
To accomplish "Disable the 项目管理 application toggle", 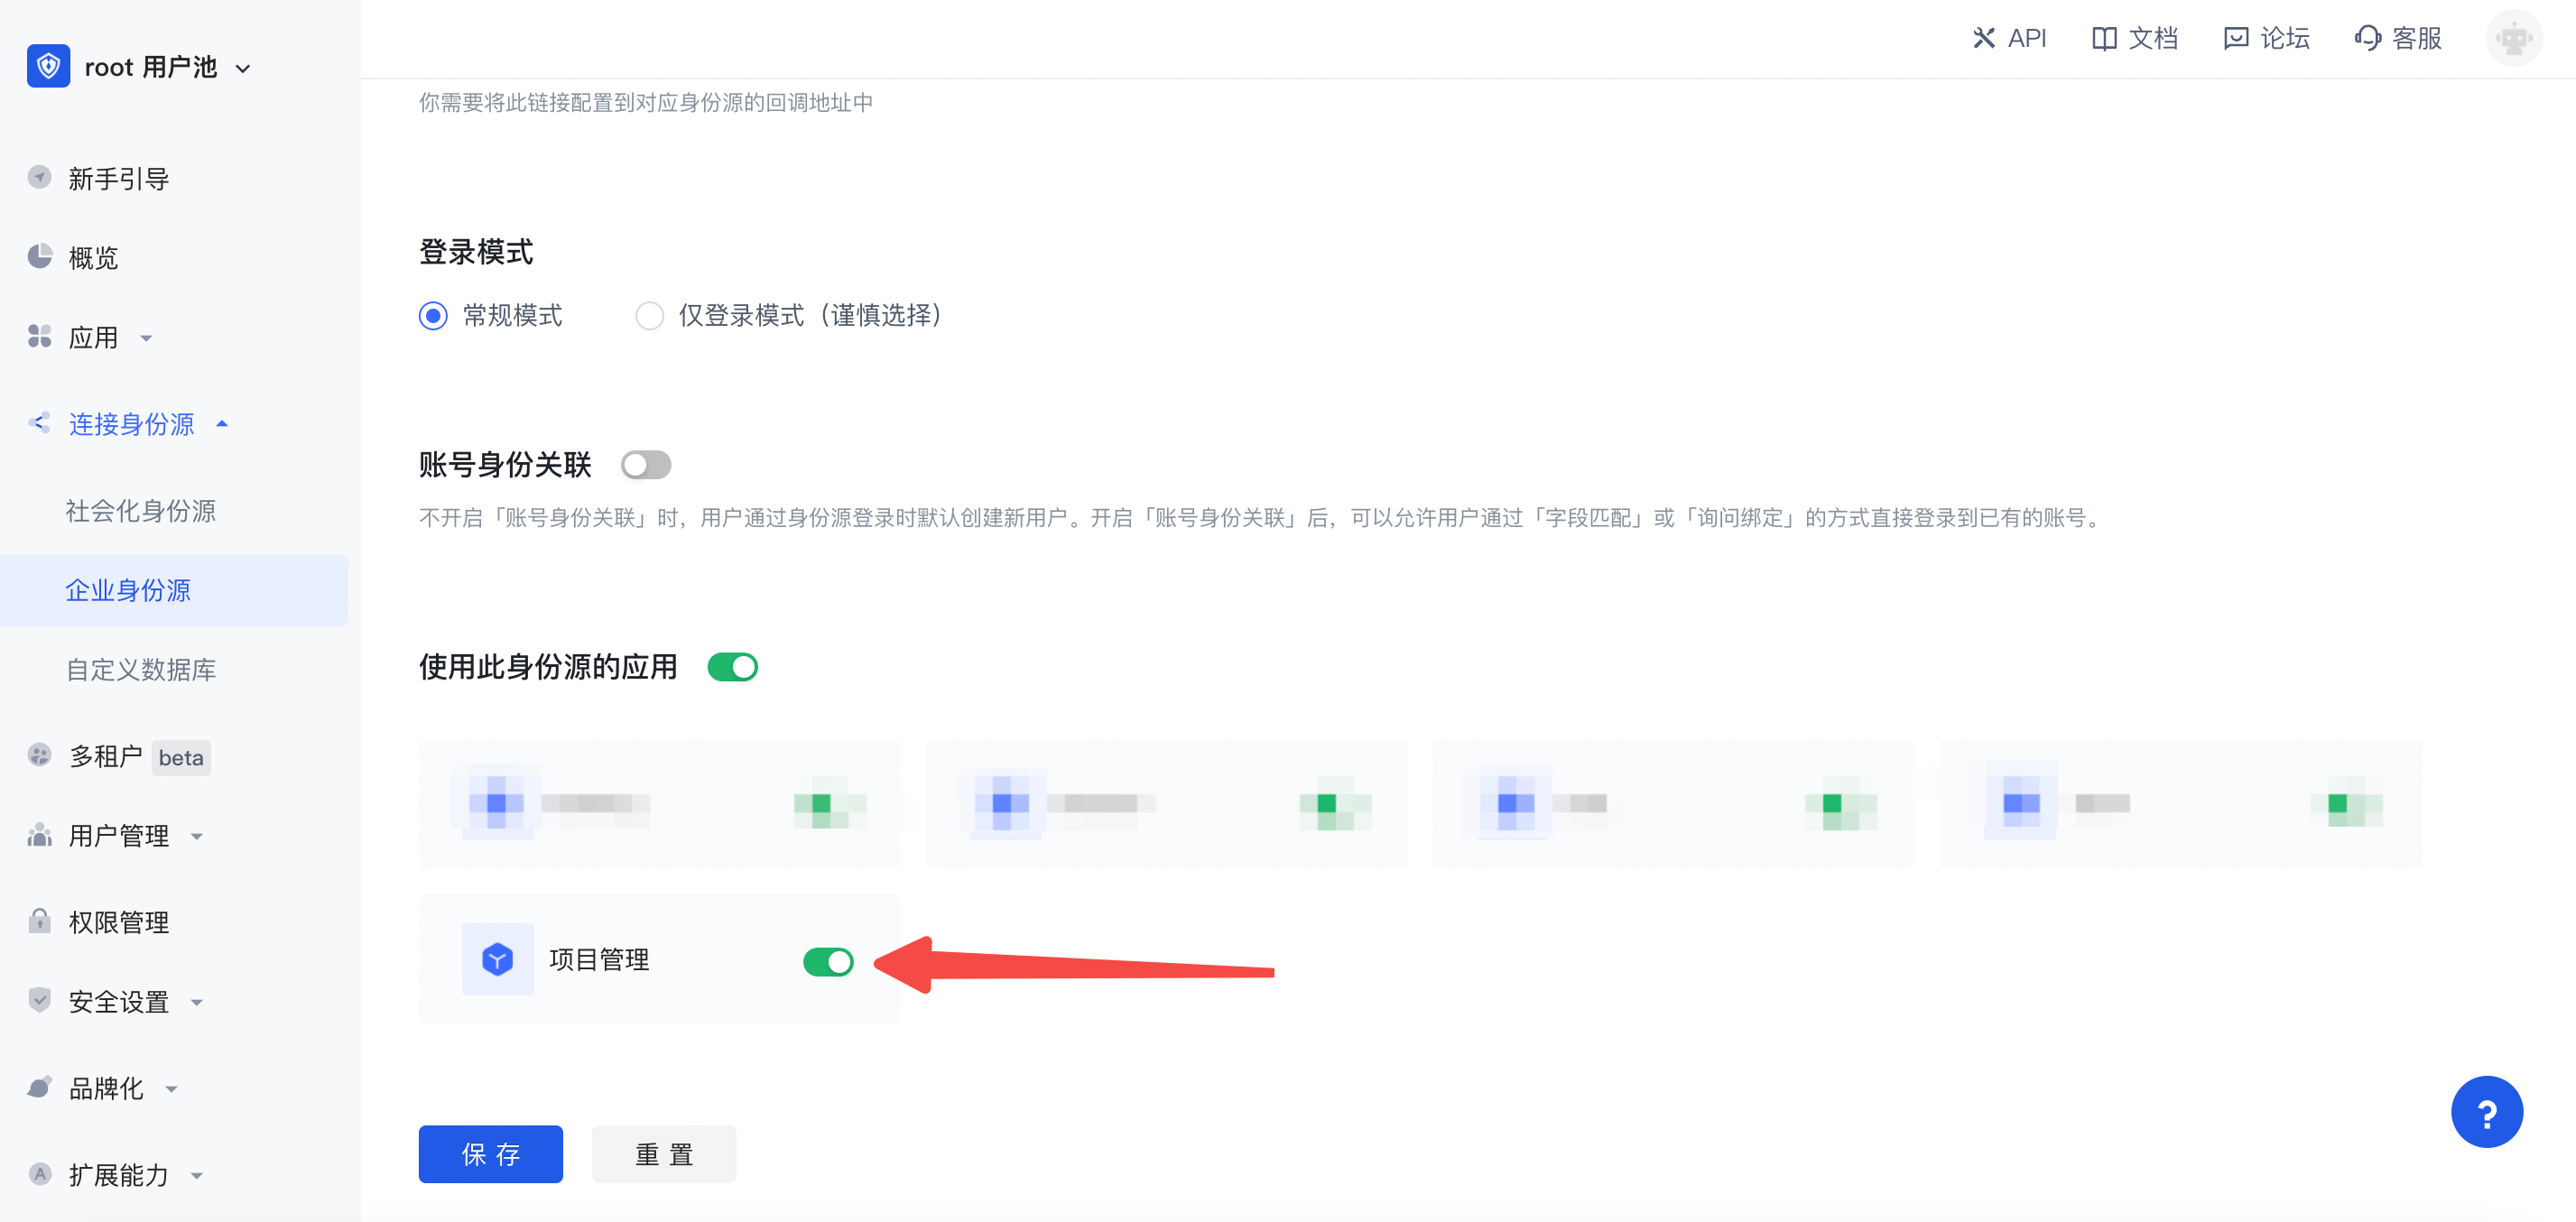I will (828, 962).
